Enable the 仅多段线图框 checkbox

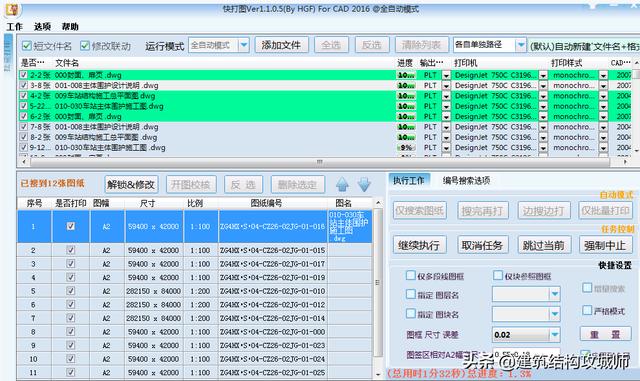pyautogui.click(x=411, y=275)
